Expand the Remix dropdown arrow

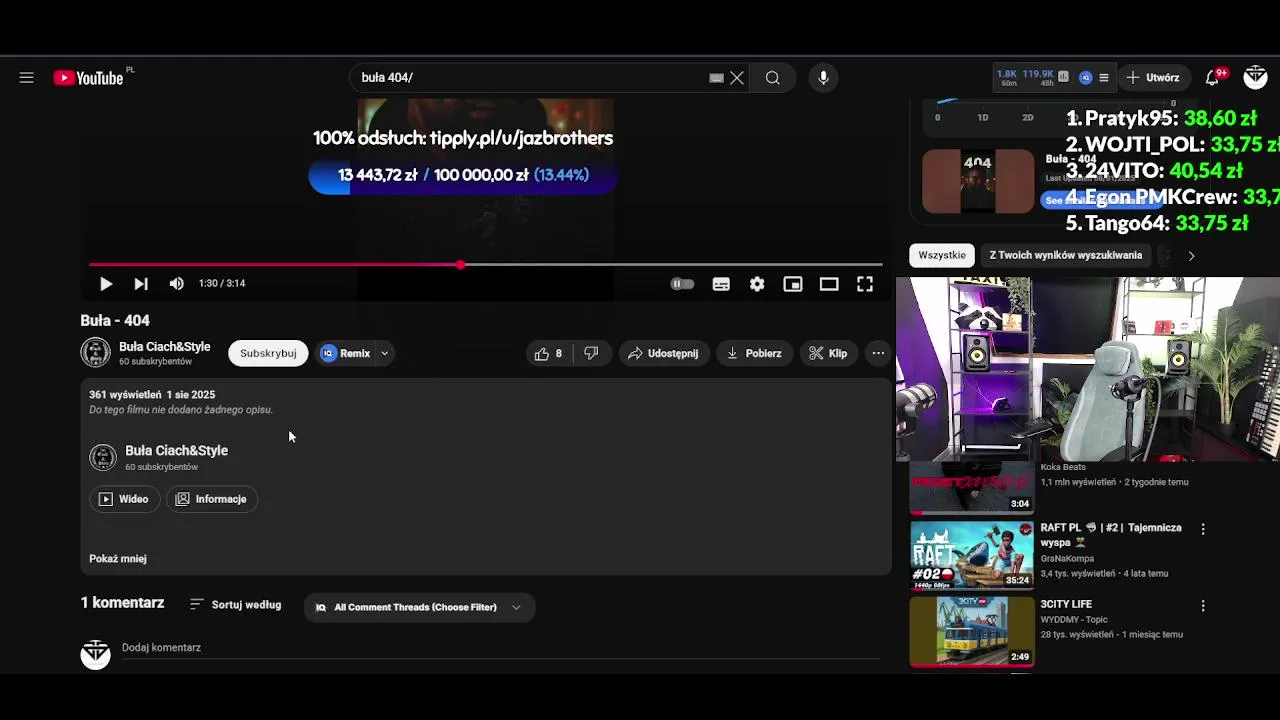point(384,353)
